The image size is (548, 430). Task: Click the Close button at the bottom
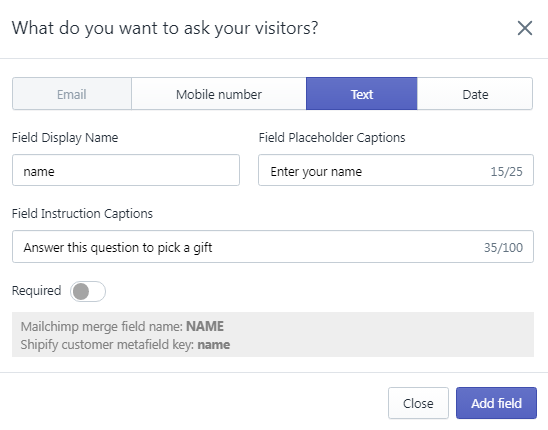point(418,403)
